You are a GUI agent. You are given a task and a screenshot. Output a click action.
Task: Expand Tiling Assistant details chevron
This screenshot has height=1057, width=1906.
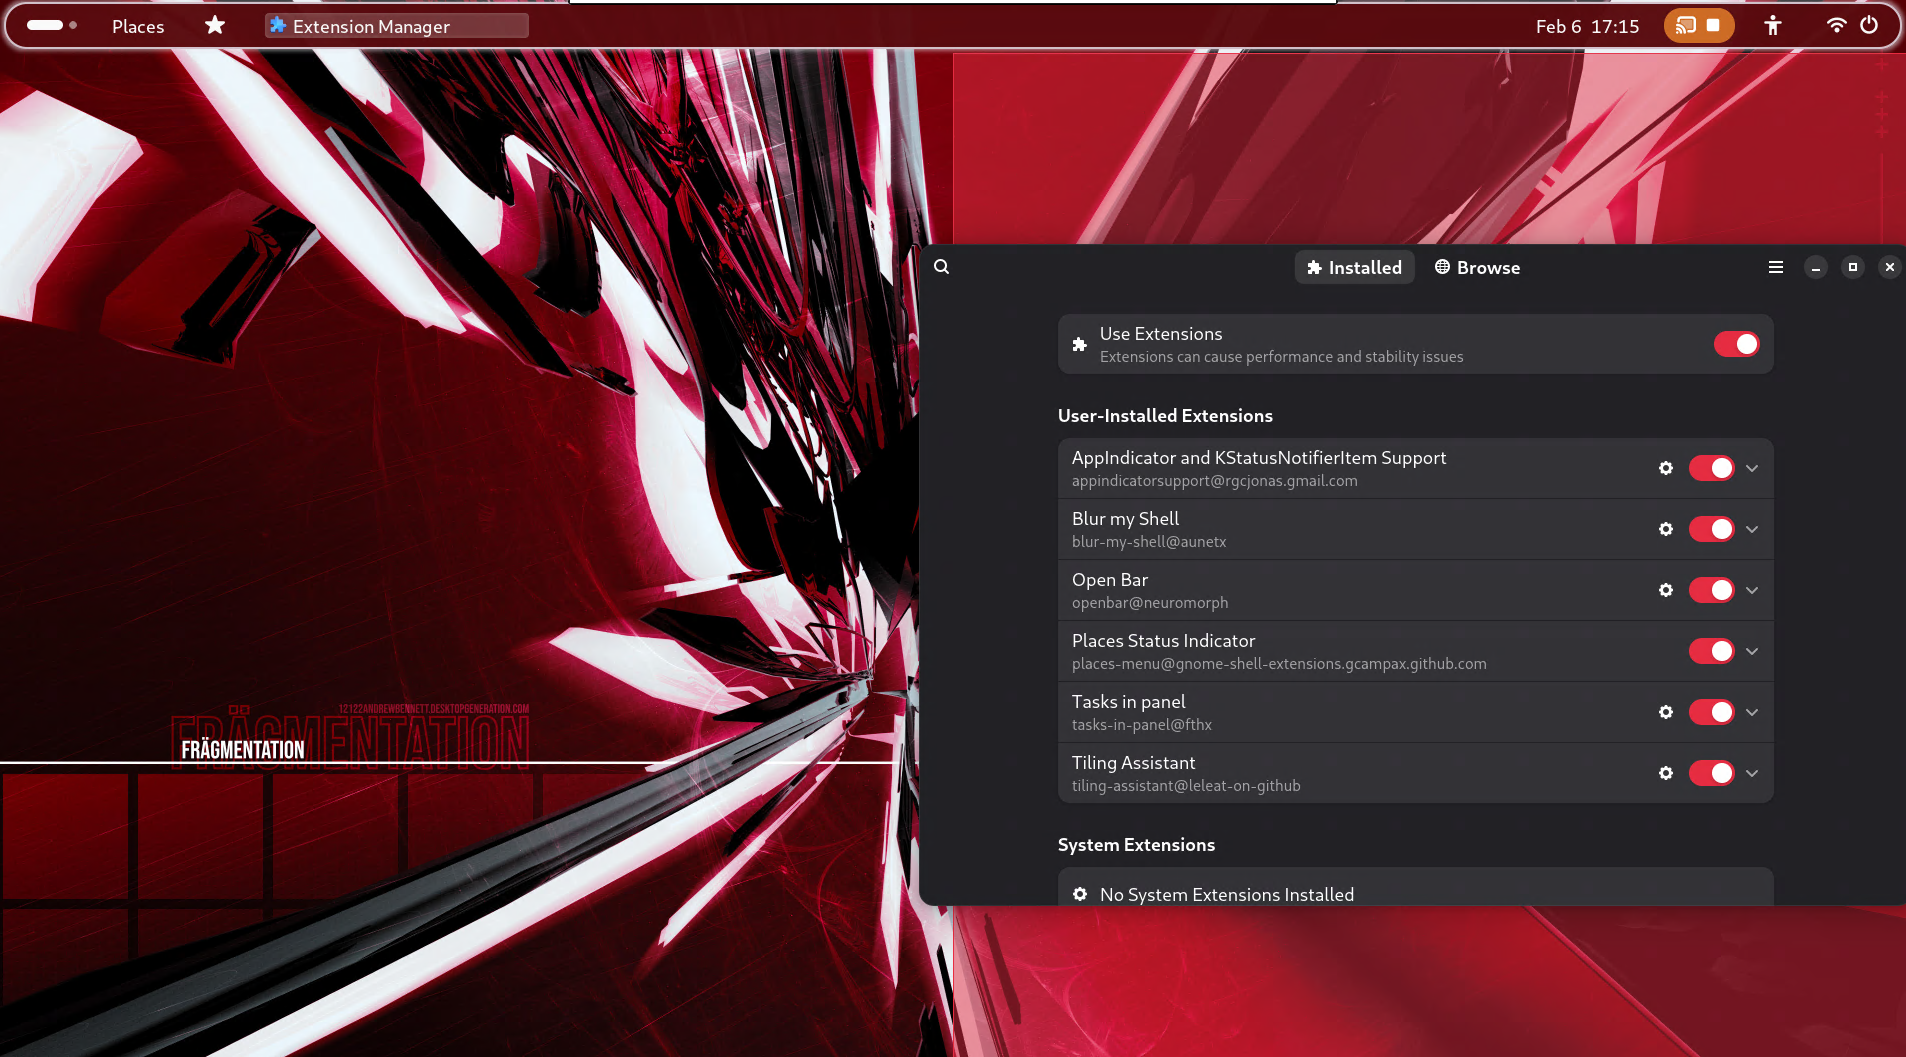1752,773
